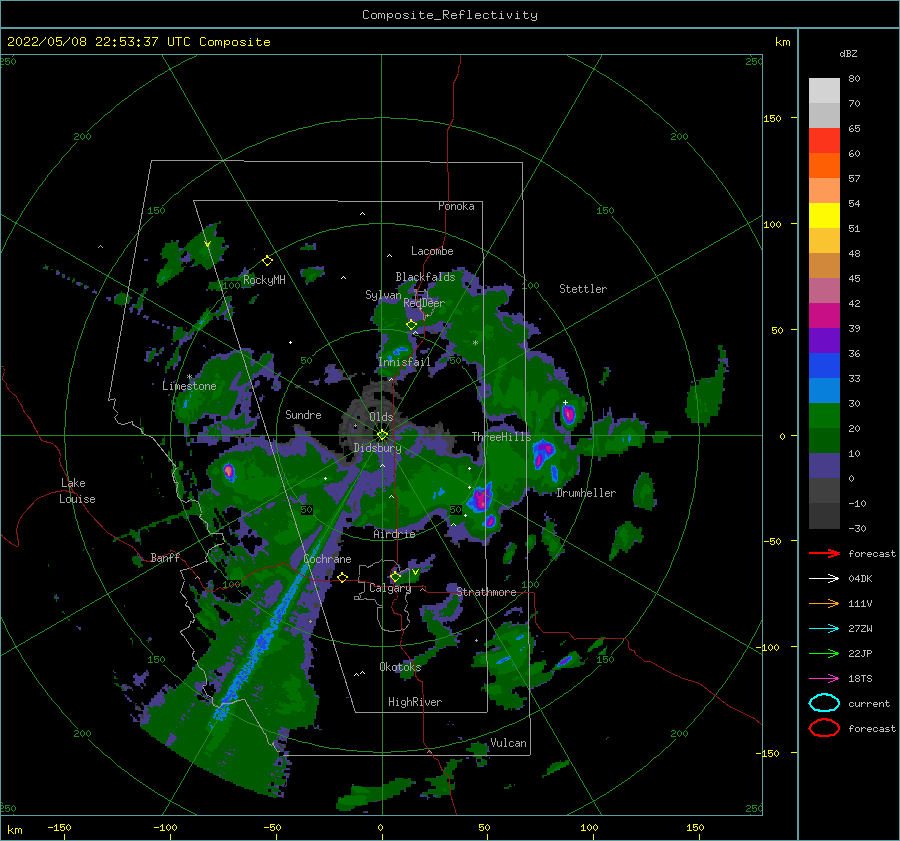This screenshot has width=900, height=841.
Task: Click the Lacombe city label
Action: click(x=432, y=251)
